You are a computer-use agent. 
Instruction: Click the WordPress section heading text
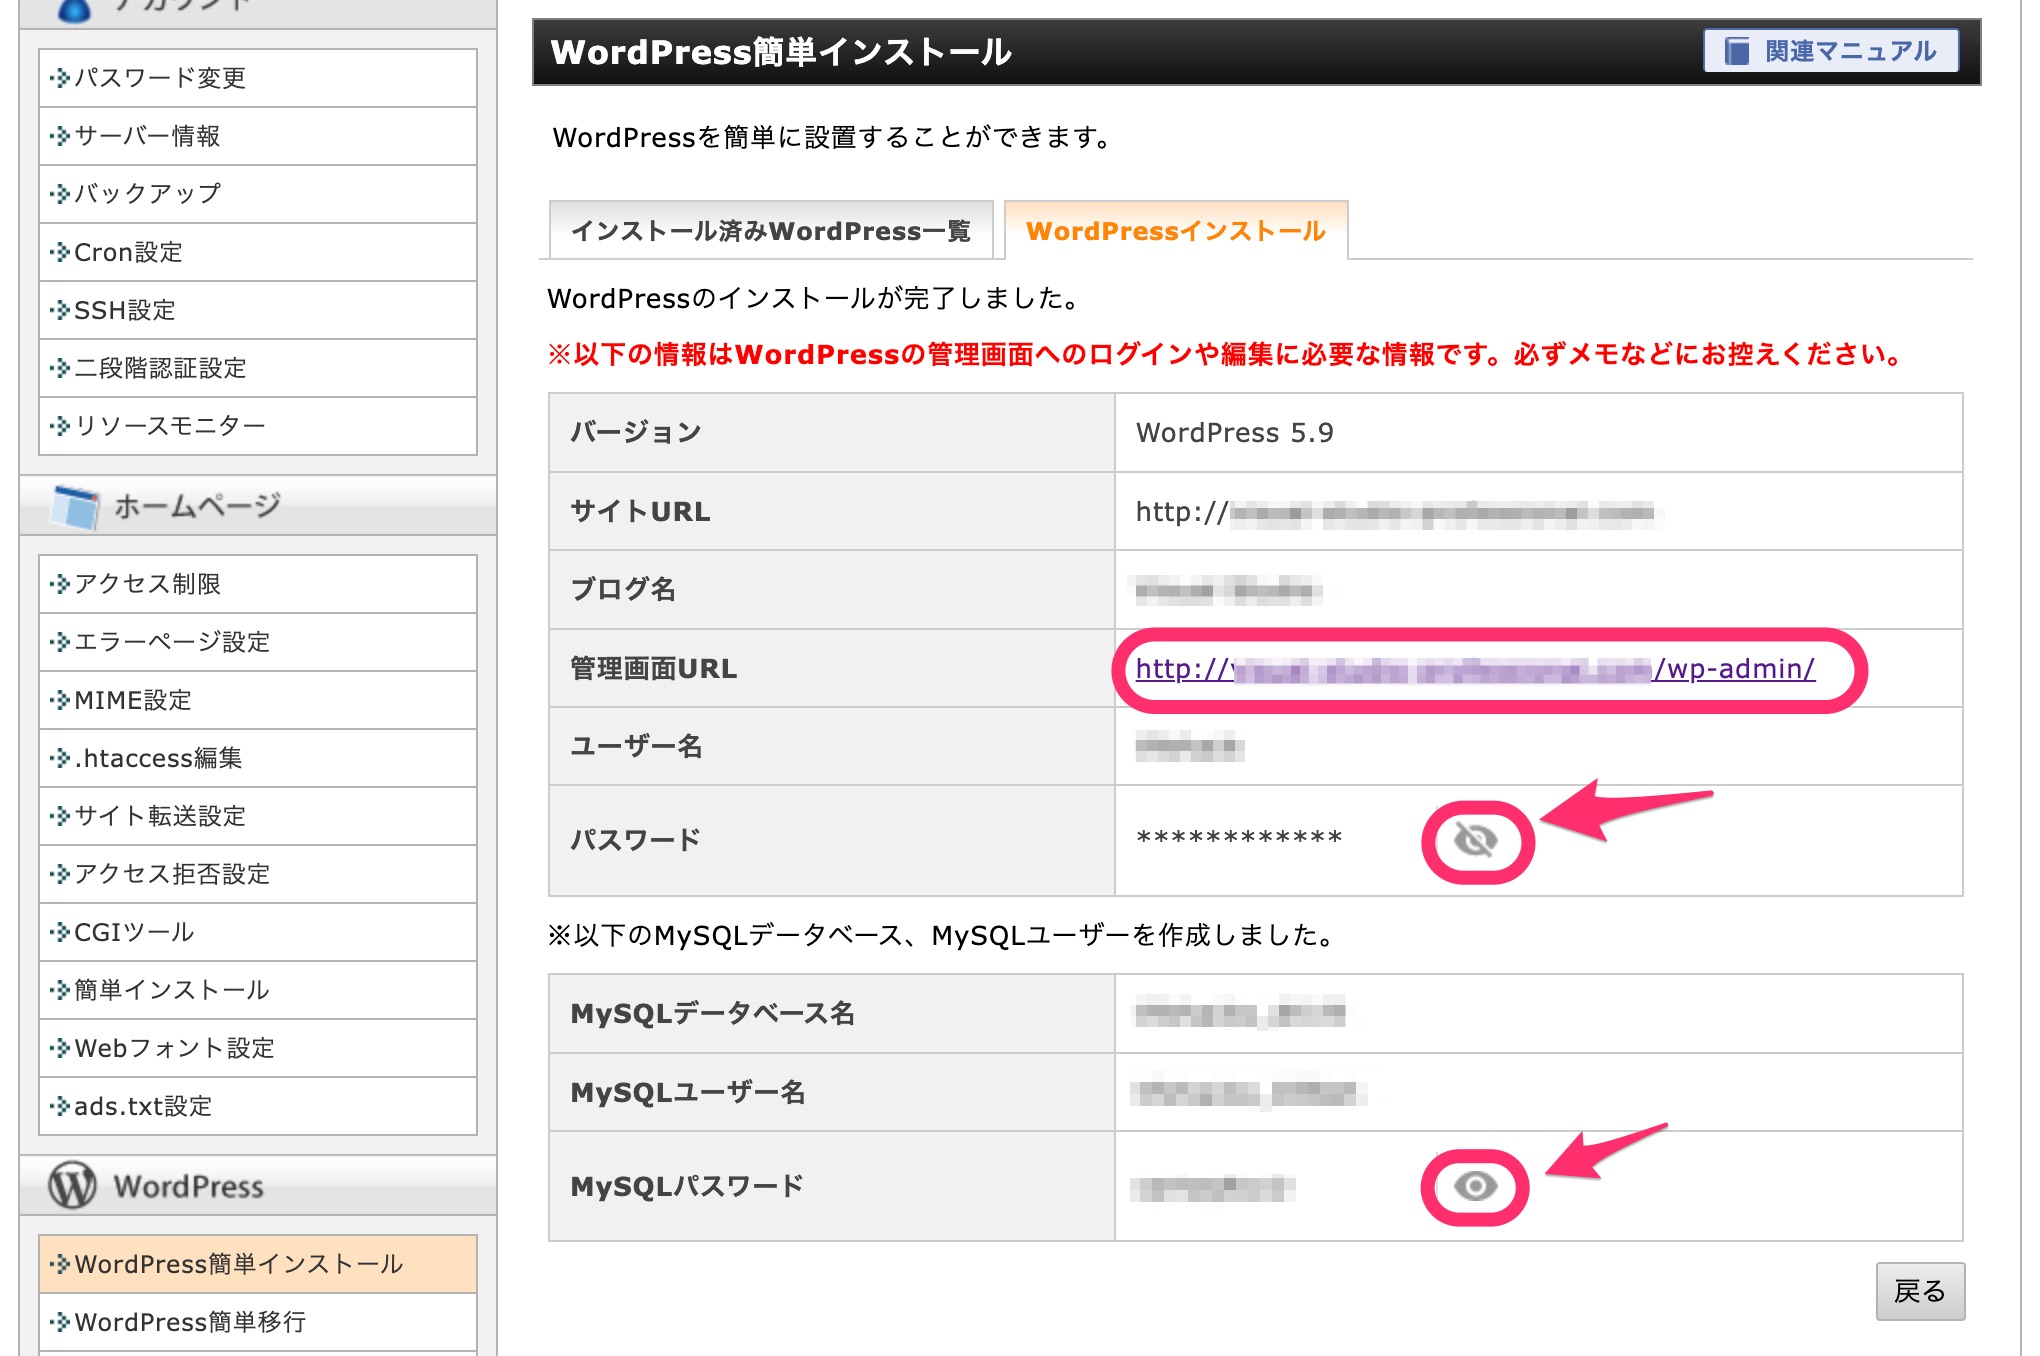[x=189, y=1186]
